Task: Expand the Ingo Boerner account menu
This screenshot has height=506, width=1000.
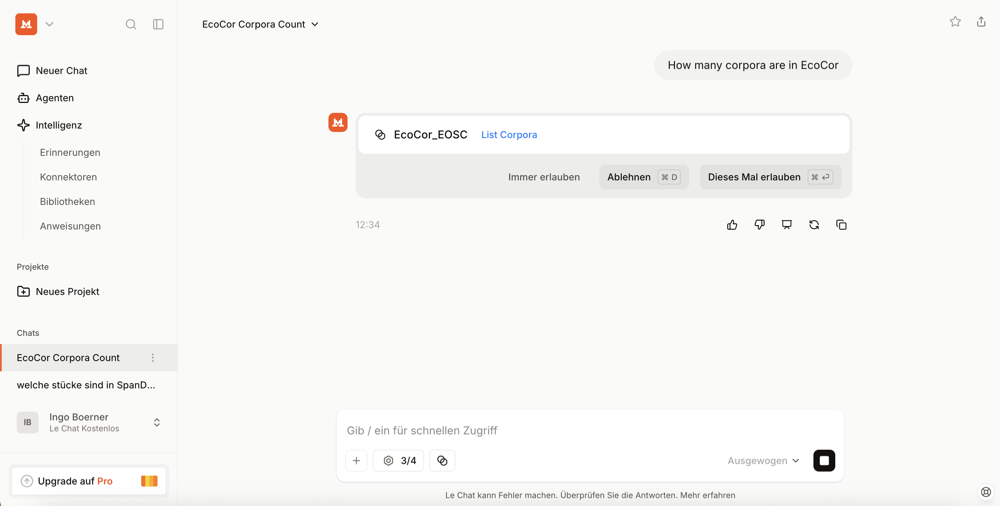Action: point(157,422)
